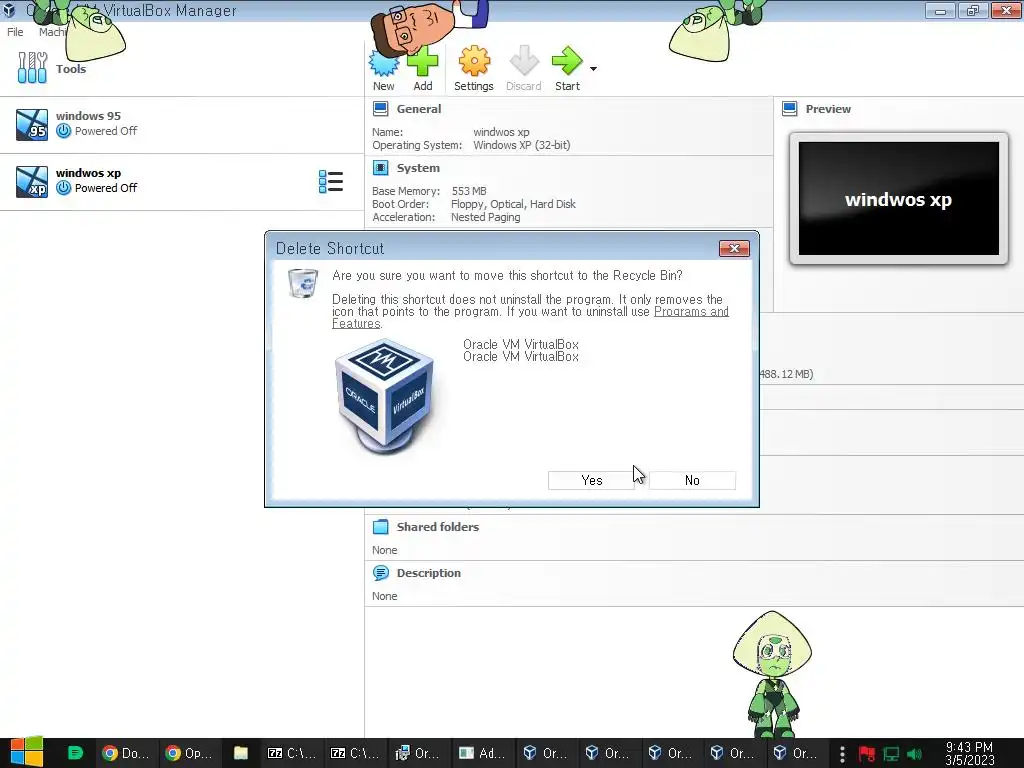Switch to the Ad... taskbar window

point(482,753)
